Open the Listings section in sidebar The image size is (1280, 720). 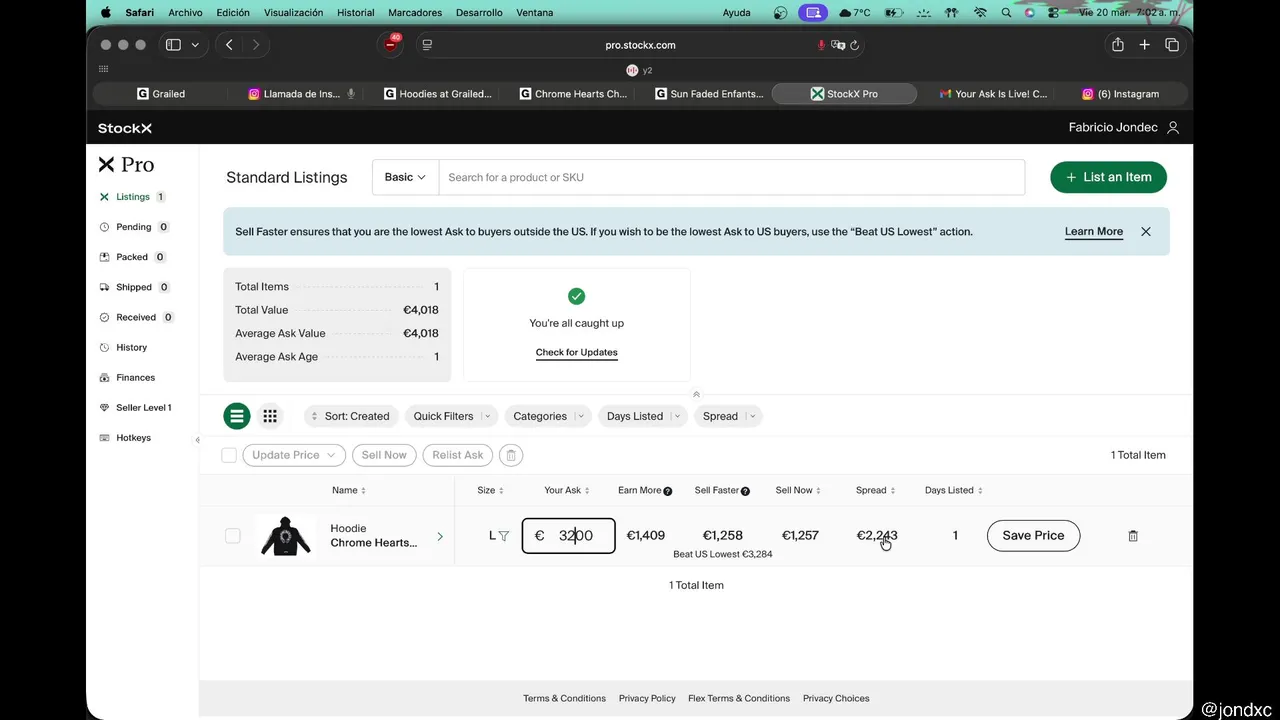[131, 197]
